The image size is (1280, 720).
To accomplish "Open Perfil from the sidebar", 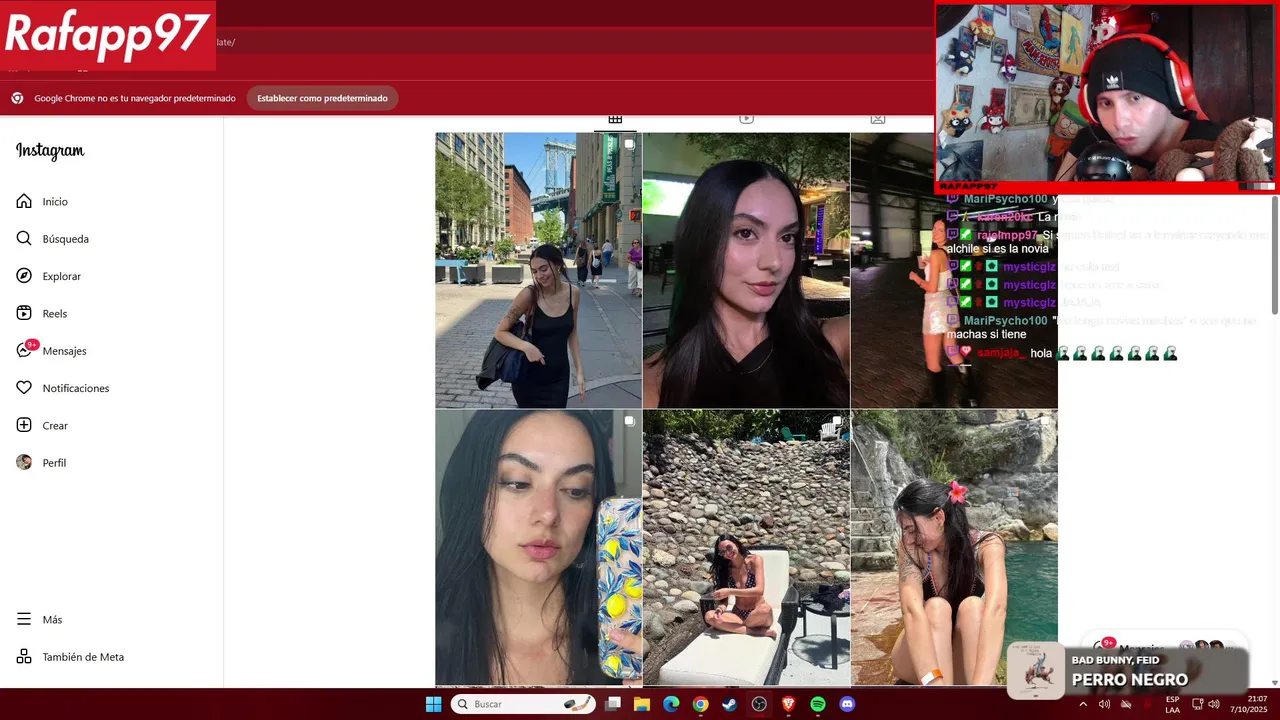I will [x=41, y=462].
